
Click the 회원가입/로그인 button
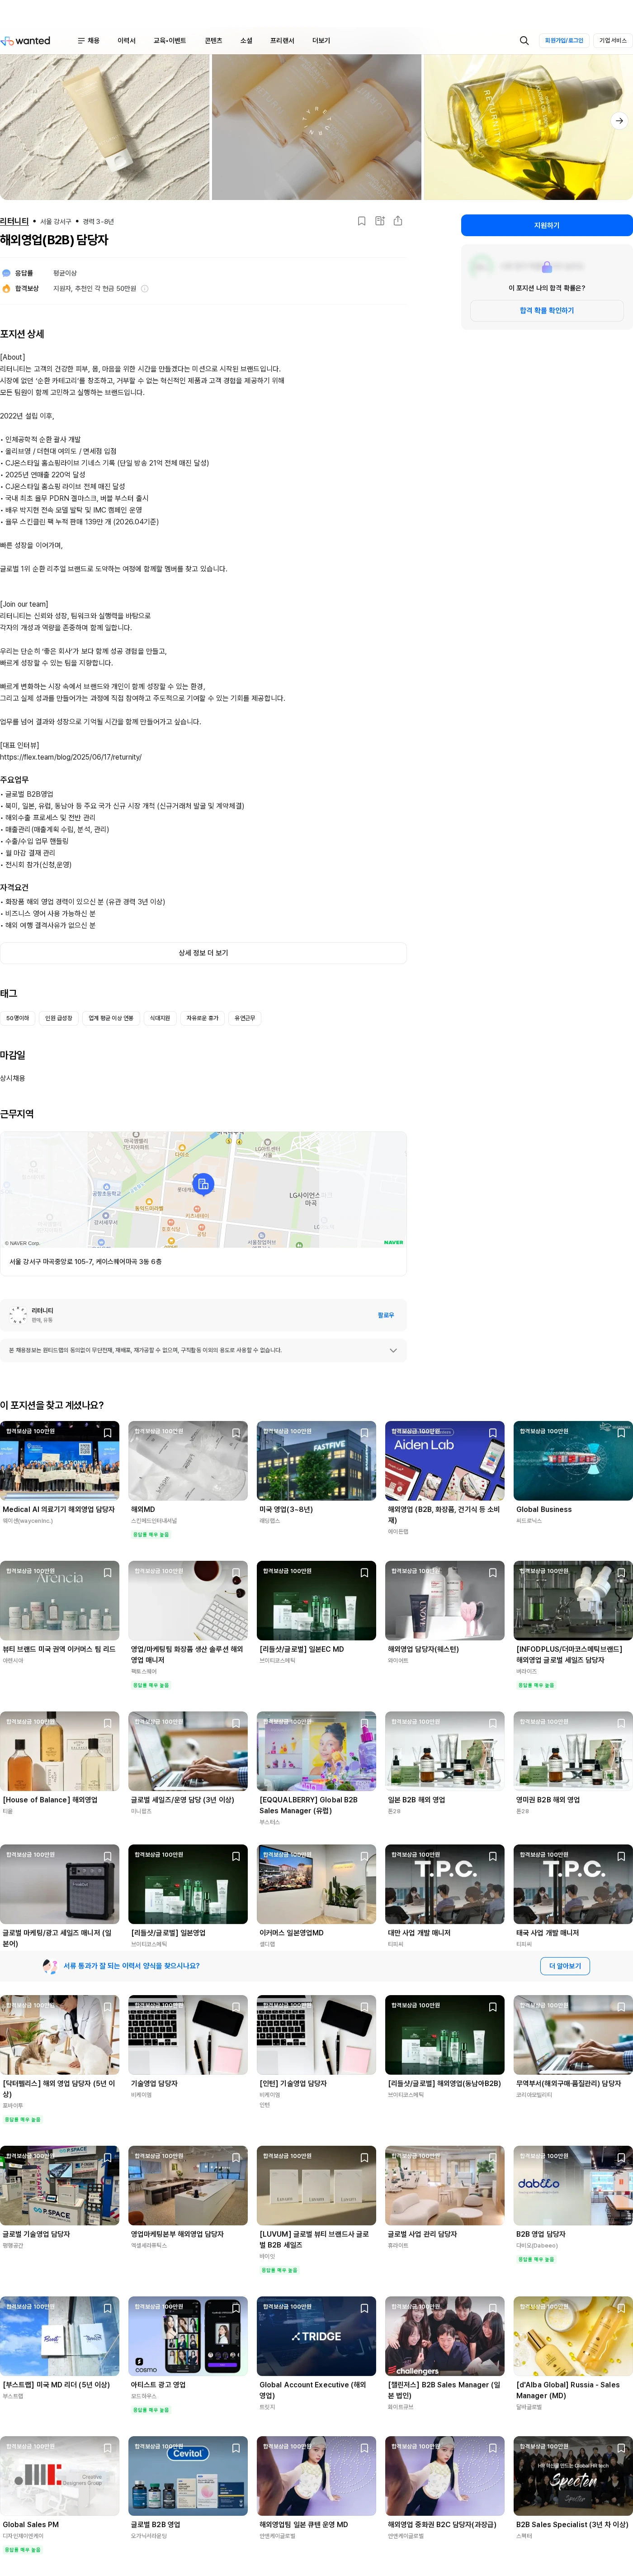[x=564, y=41]
